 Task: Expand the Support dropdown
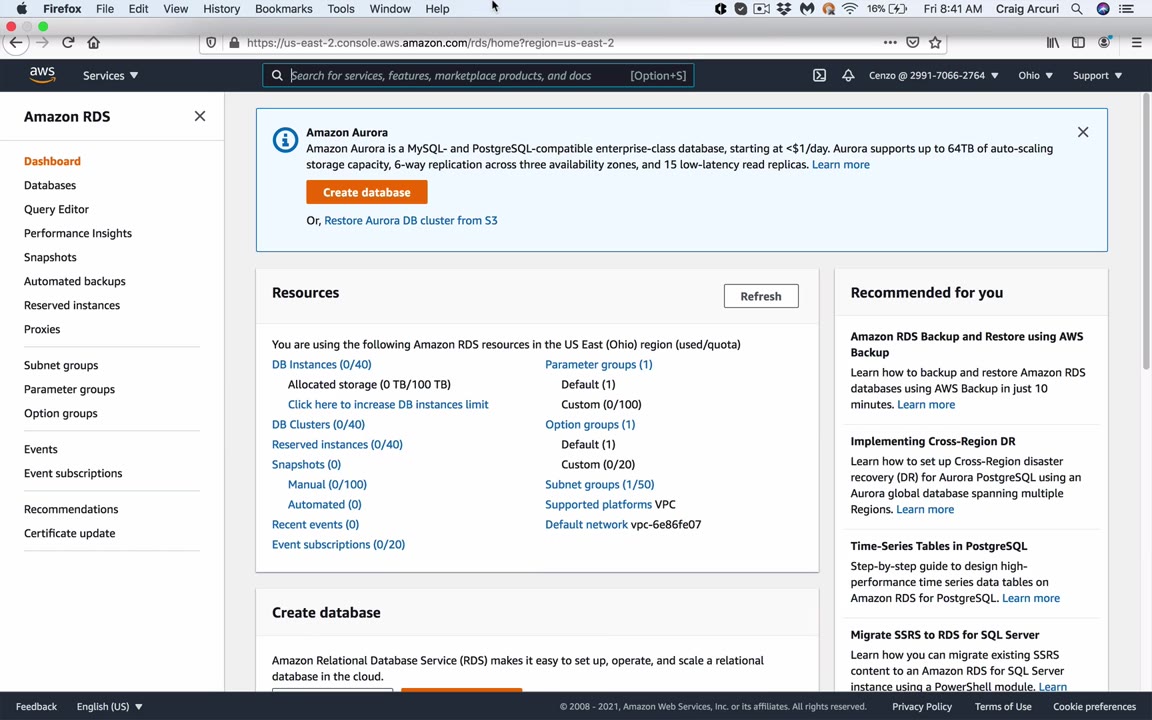pos(1097,75)
